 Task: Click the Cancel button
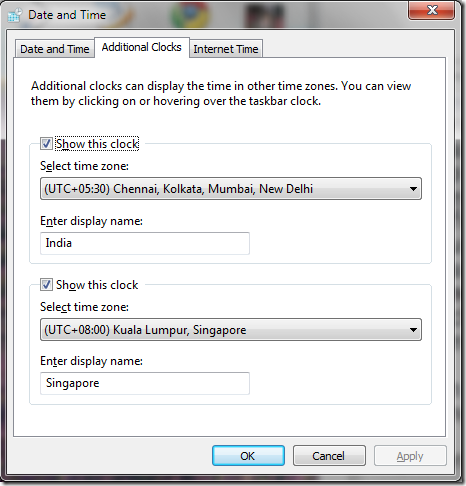pyautogui.click(x=329, y=456)
